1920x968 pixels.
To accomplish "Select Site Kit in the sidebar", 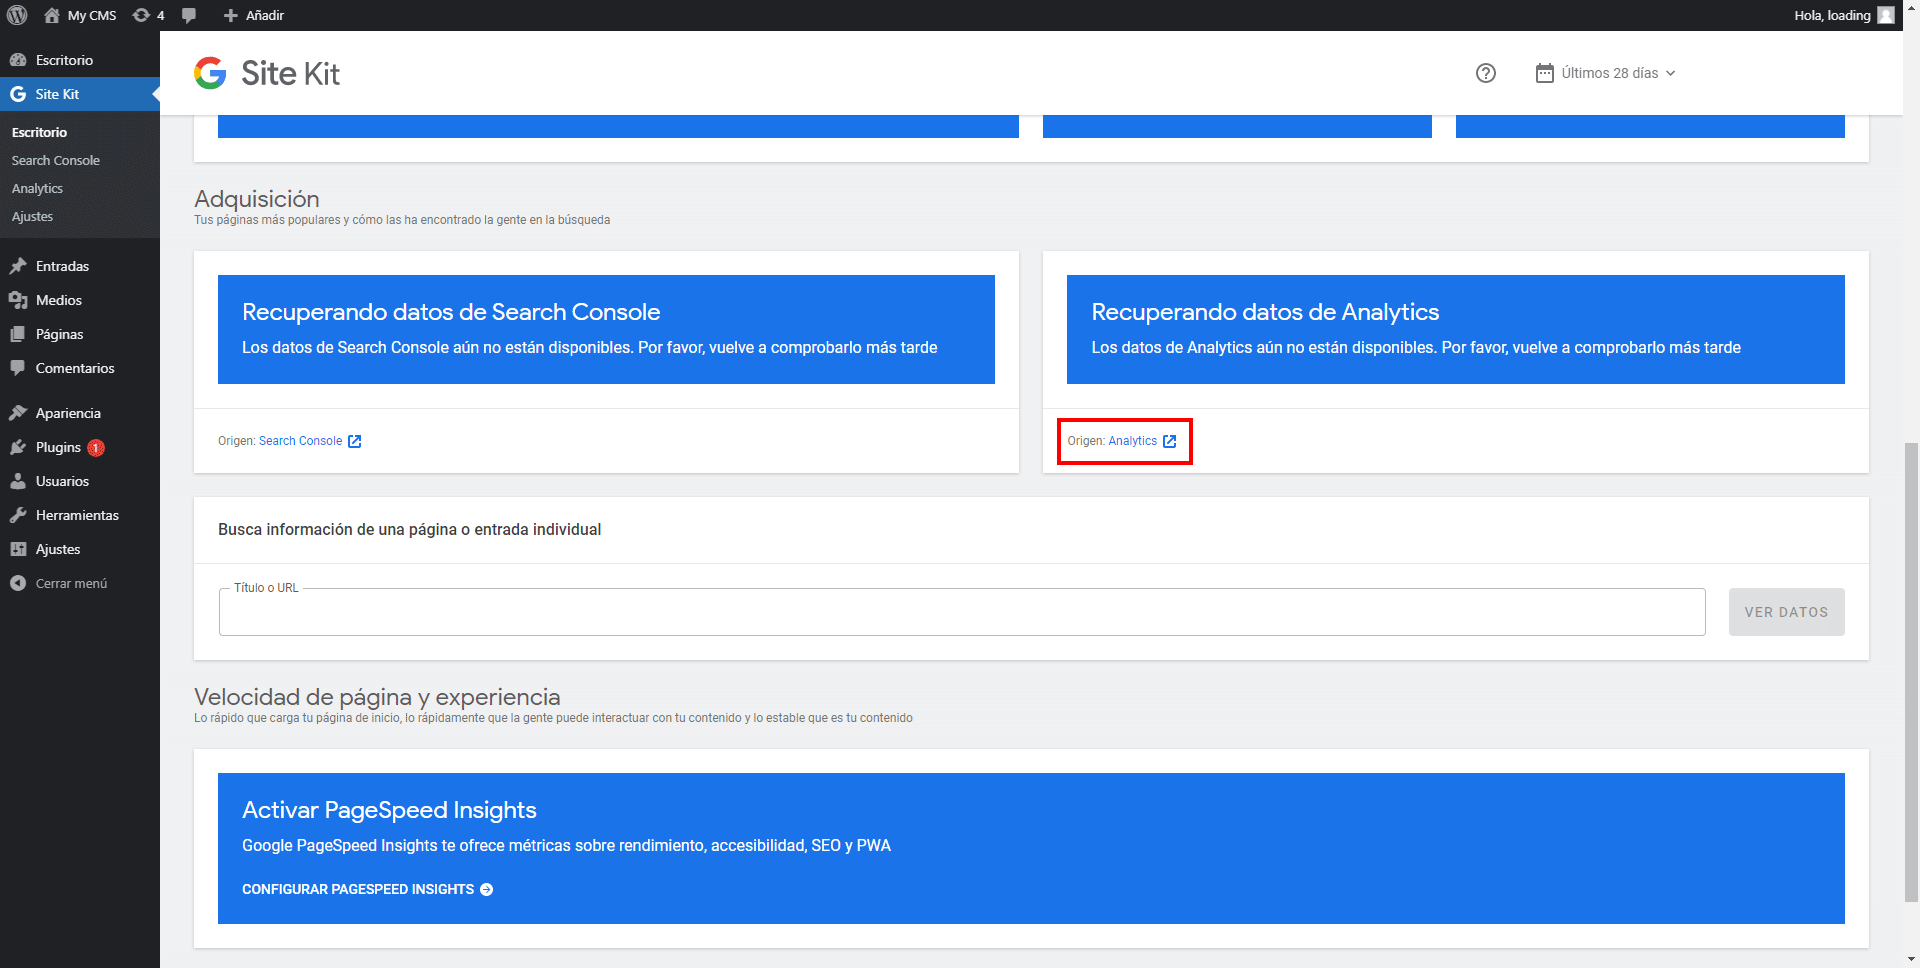I will (x=80, y=94).
